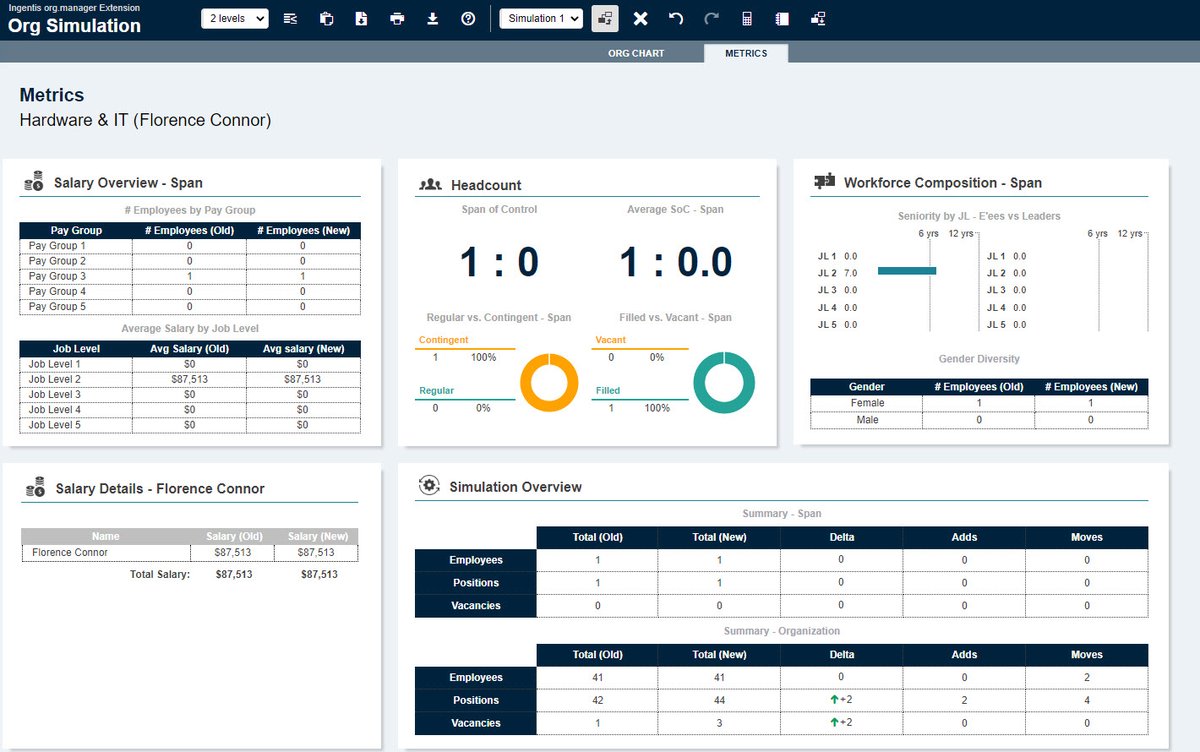This screenshot has height=752, width=1200.
Task: Open the 2 levels dropdown
Action: click(x=235, y=18)
